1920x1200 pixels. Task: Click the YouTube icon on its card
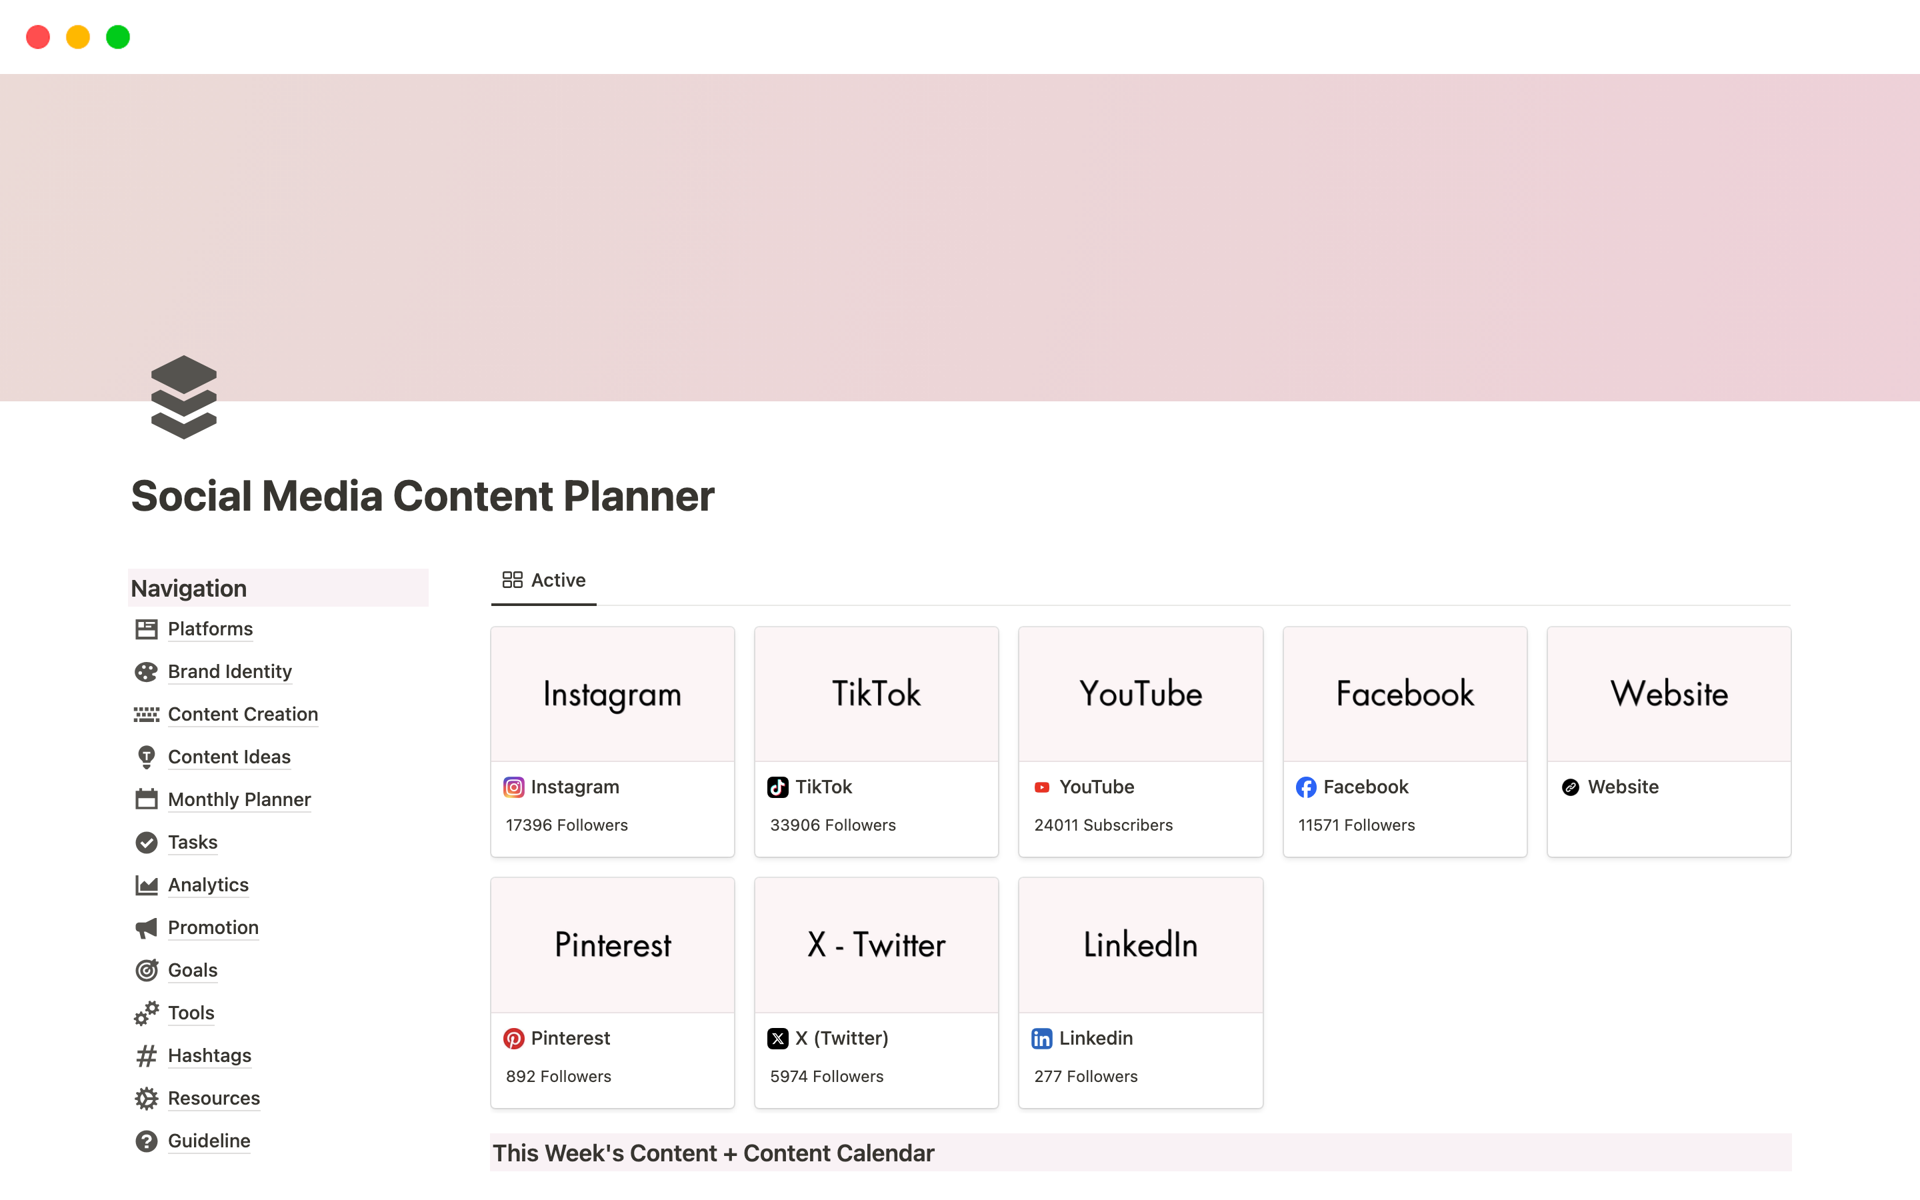pos(1042,787)
